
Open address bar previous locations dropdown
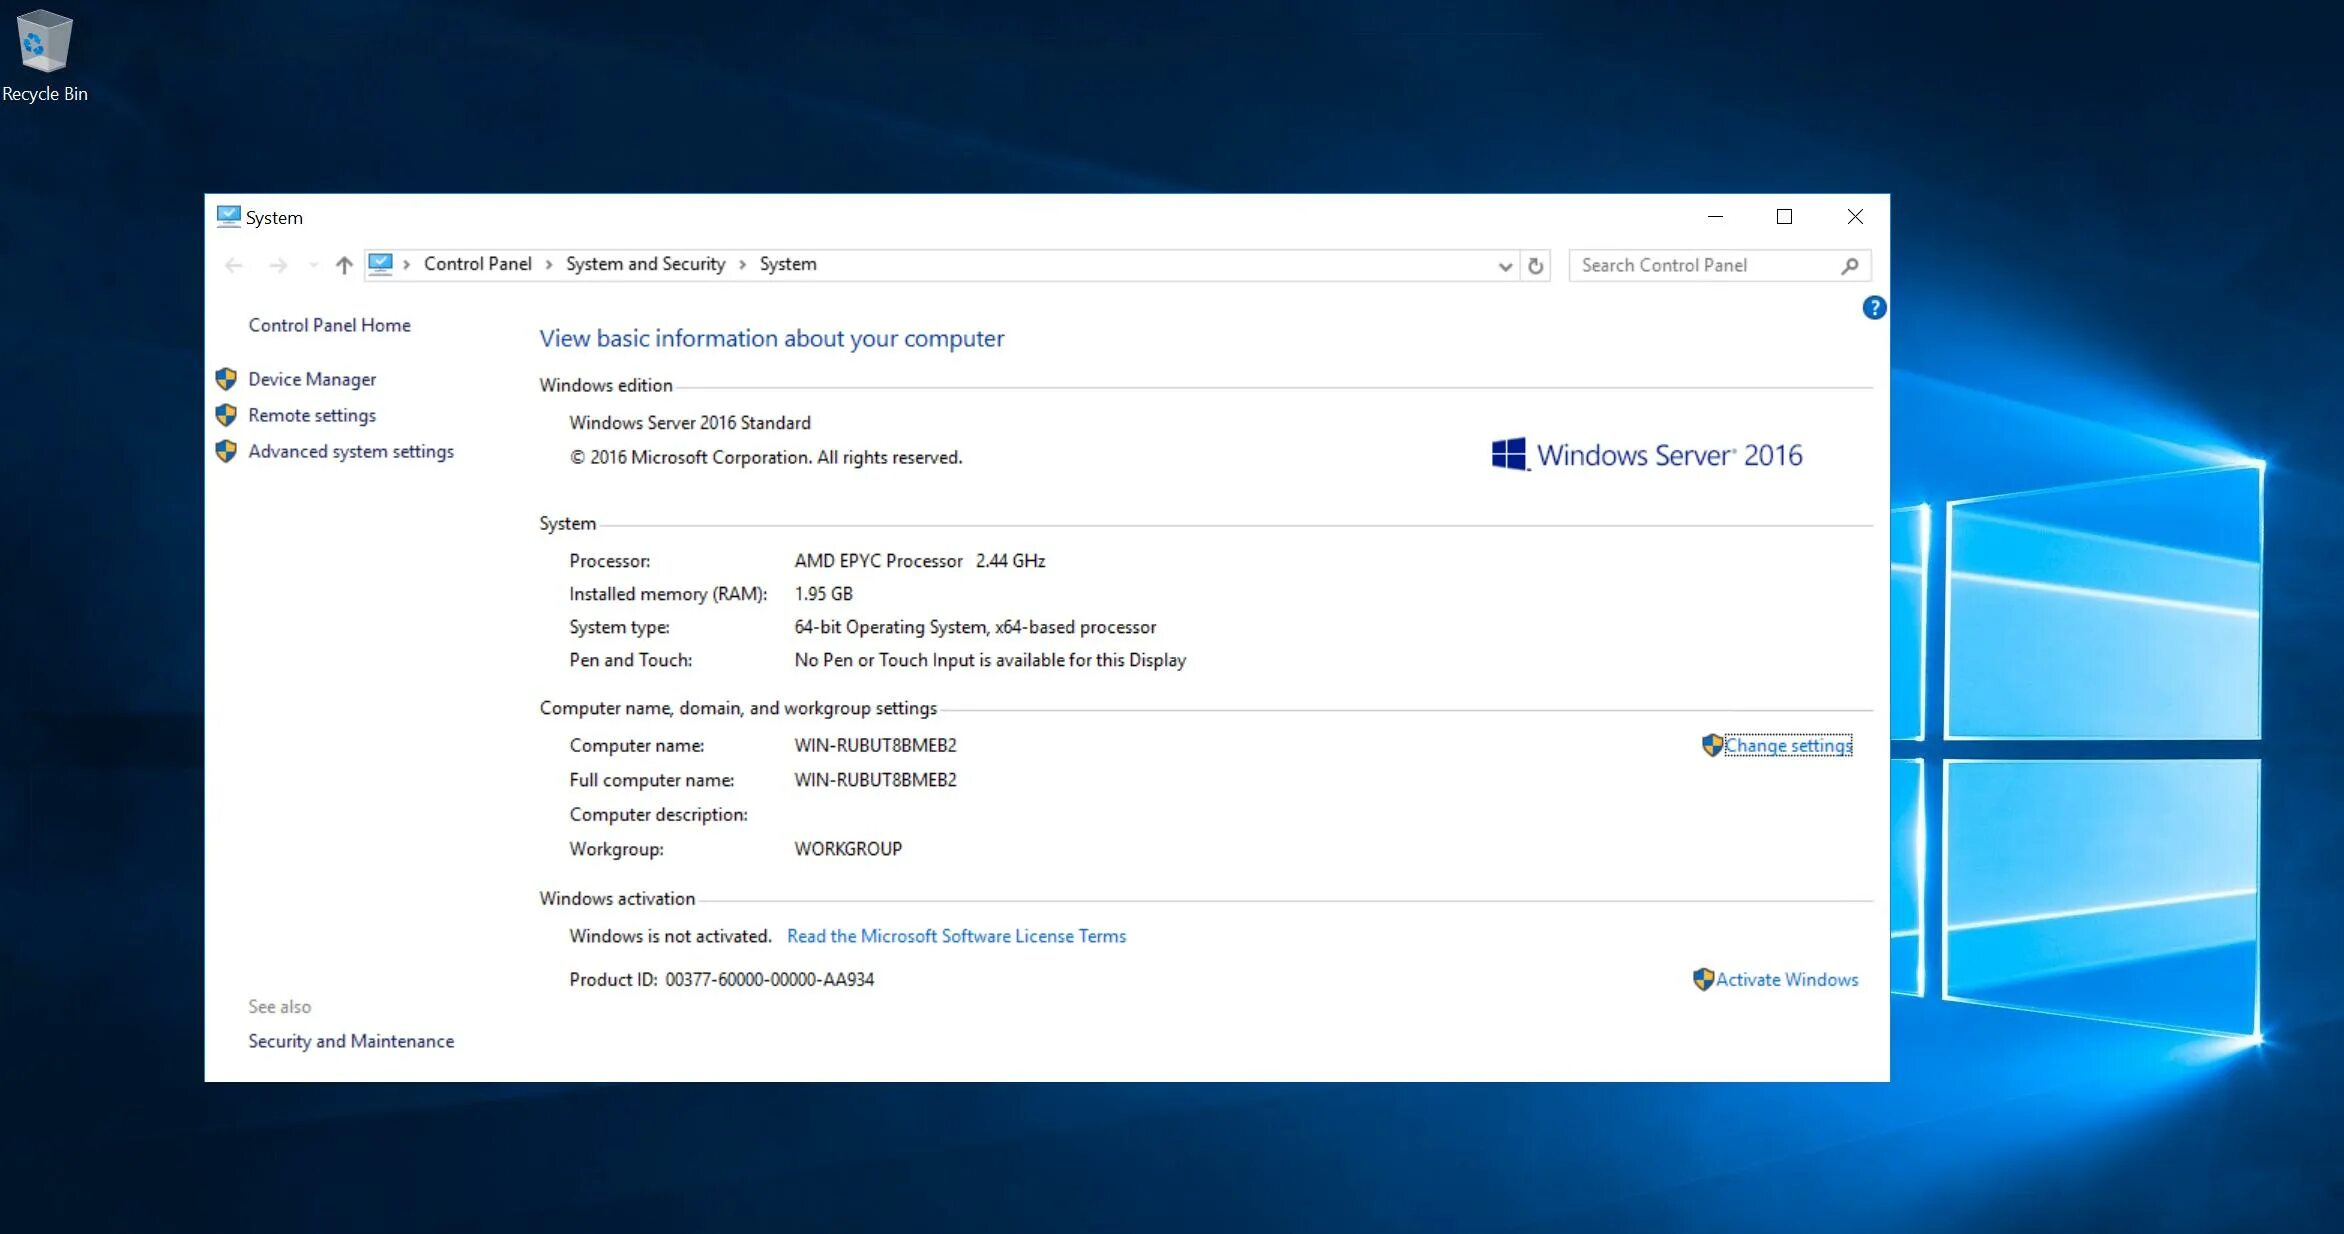tap(1505, 266)
